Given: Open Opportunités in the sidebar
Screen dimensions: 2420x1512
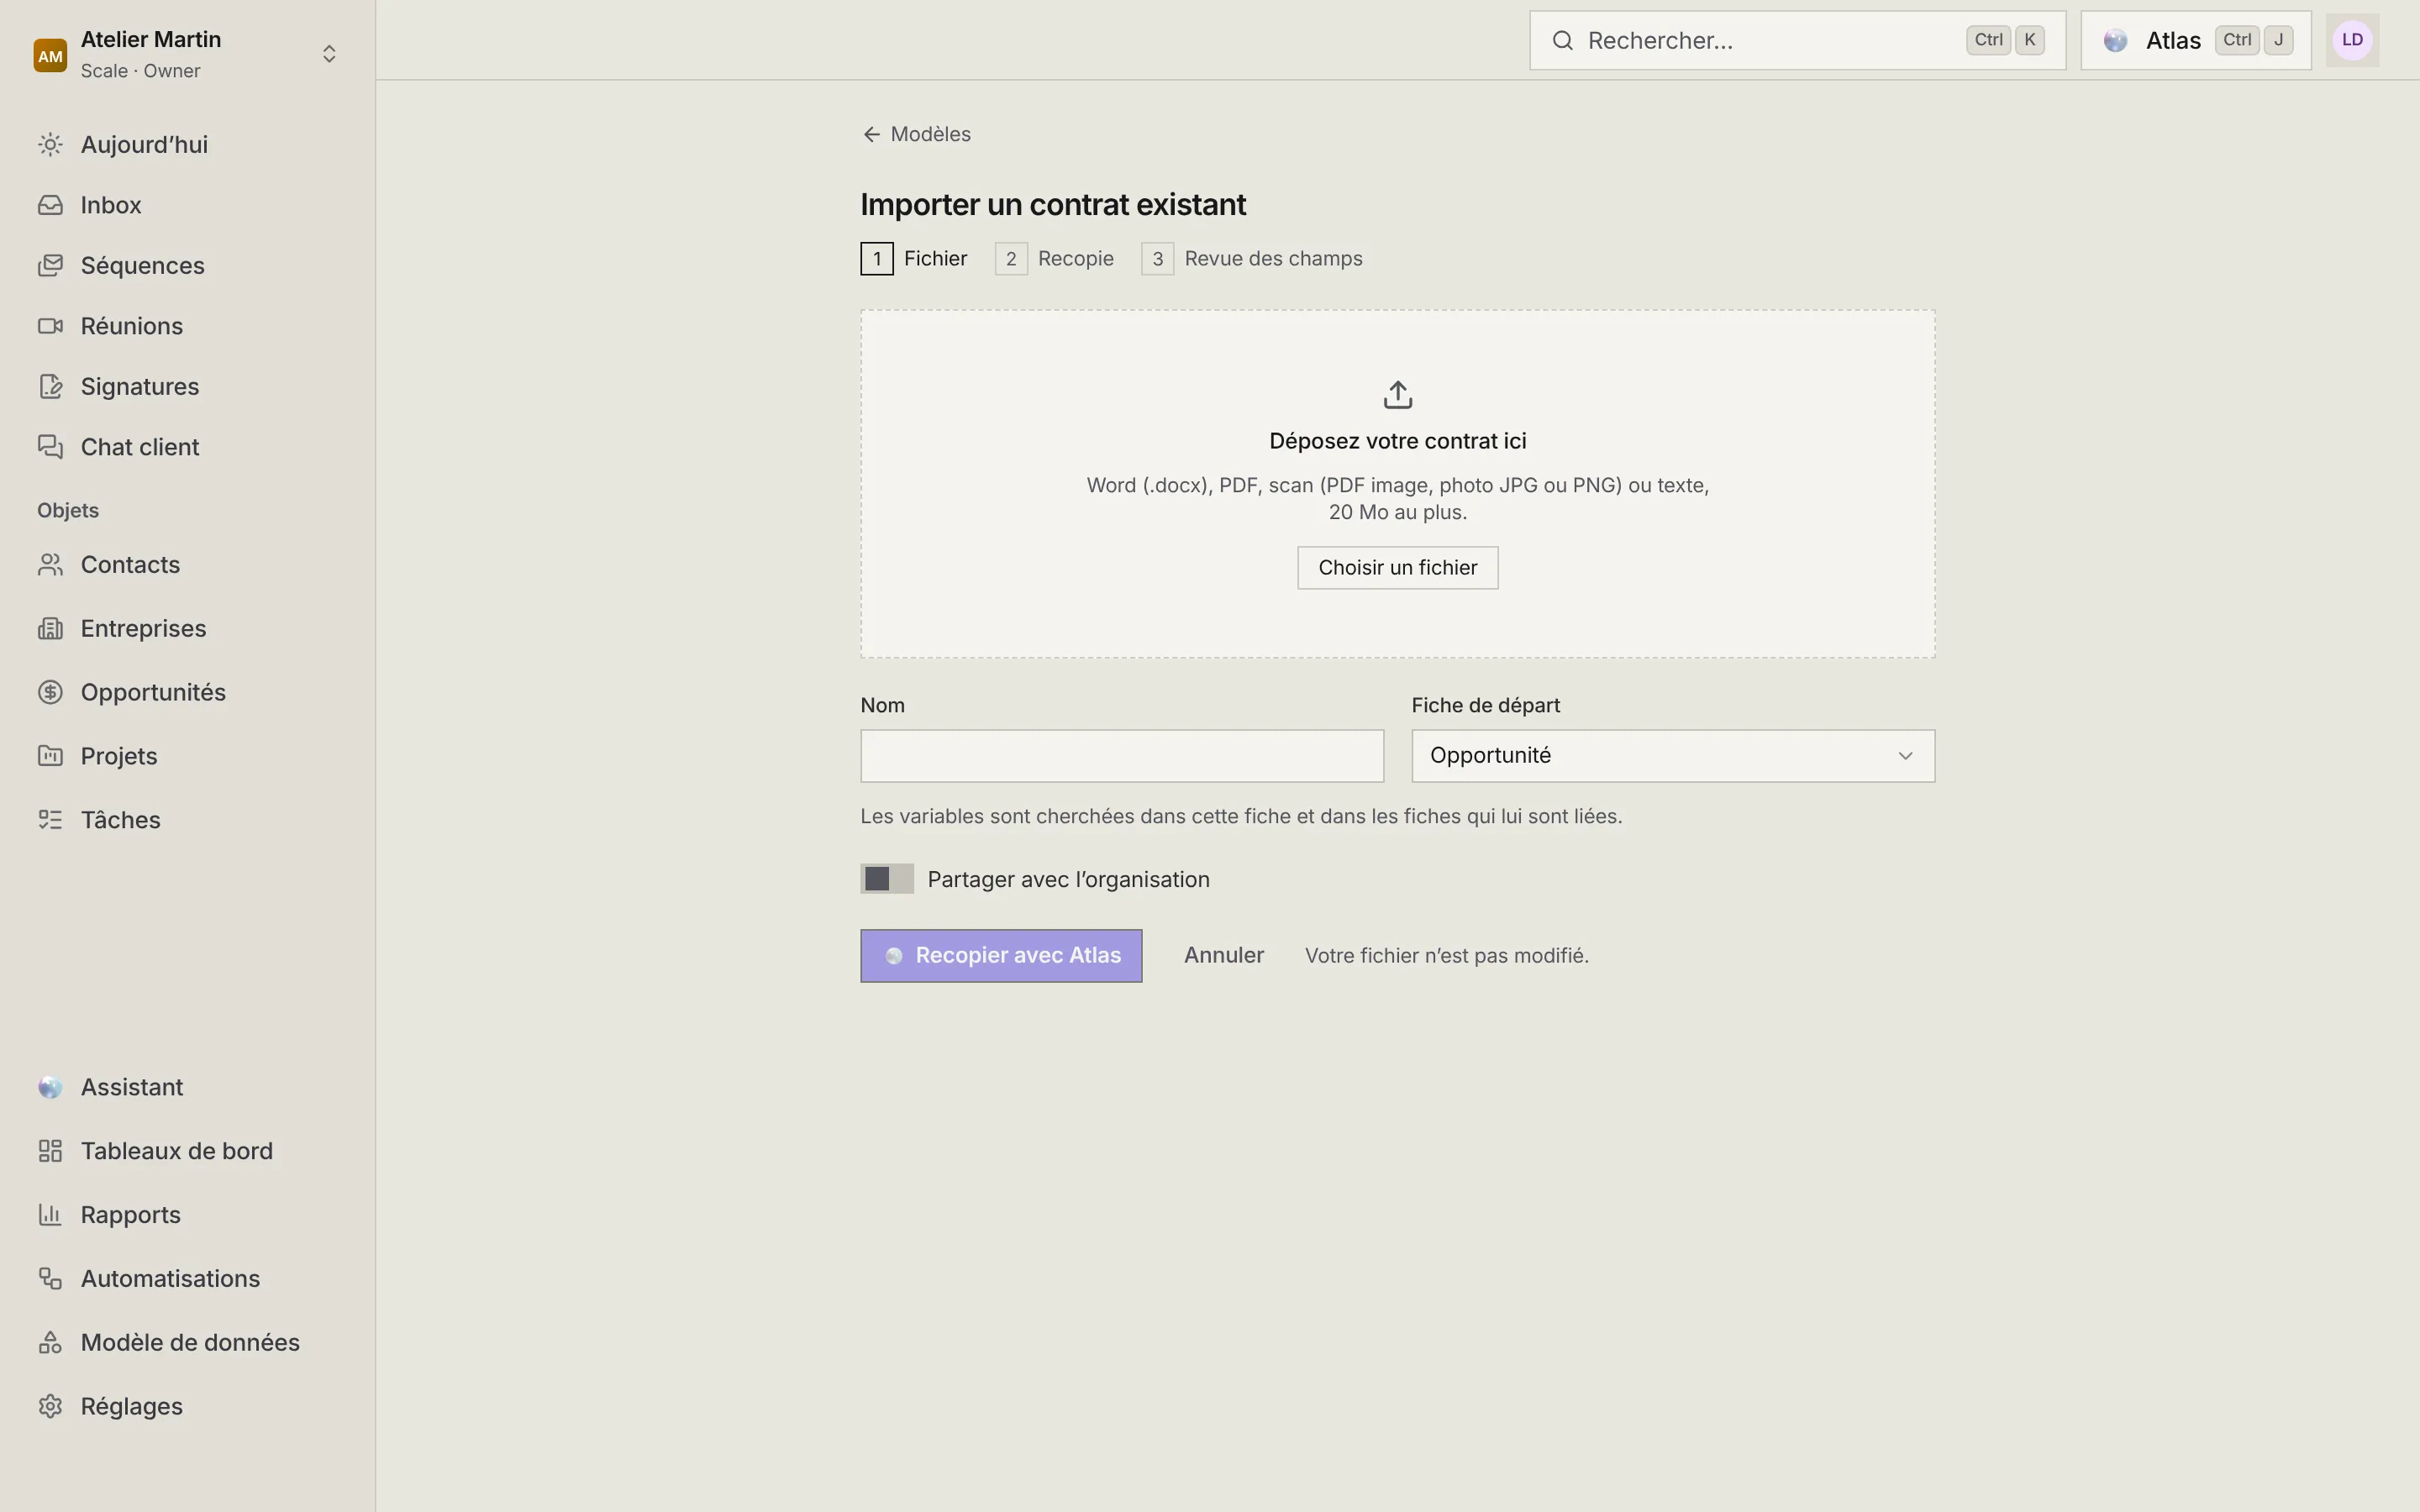Looking at the screenshot, I should [x=188, y=693].
